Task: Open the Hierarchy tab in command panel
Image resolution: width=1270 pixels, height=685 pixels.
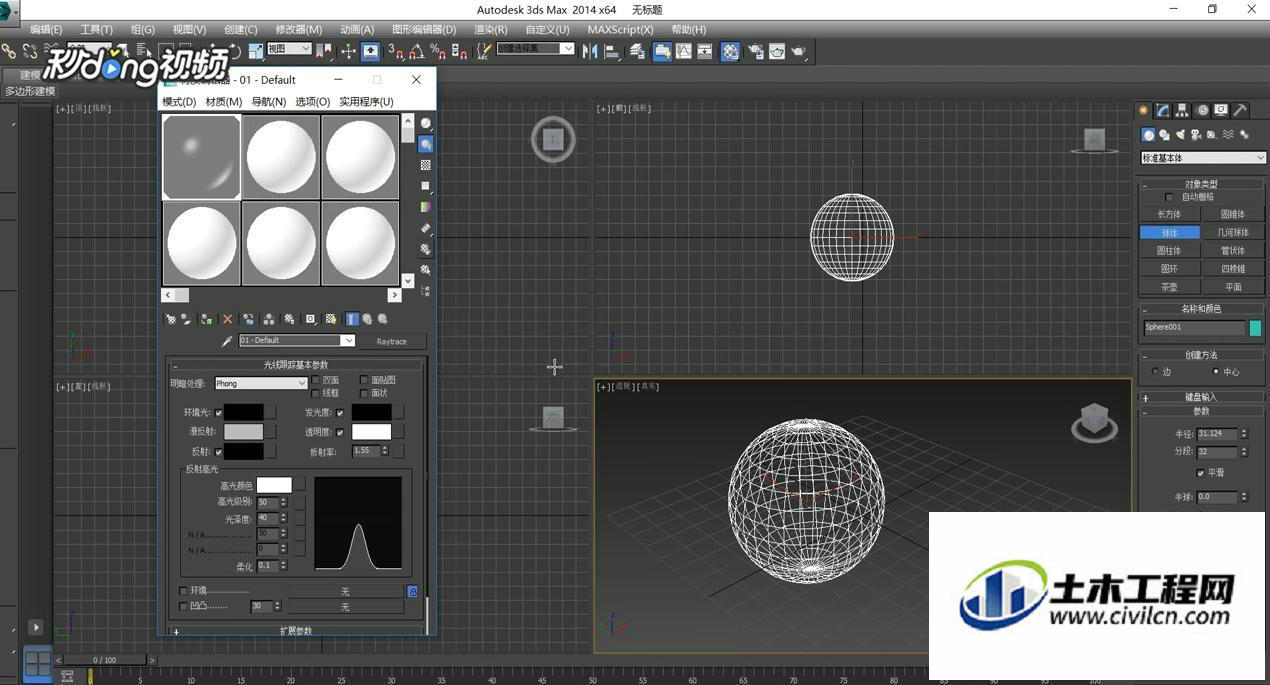Action: [x=1182, y=110]
